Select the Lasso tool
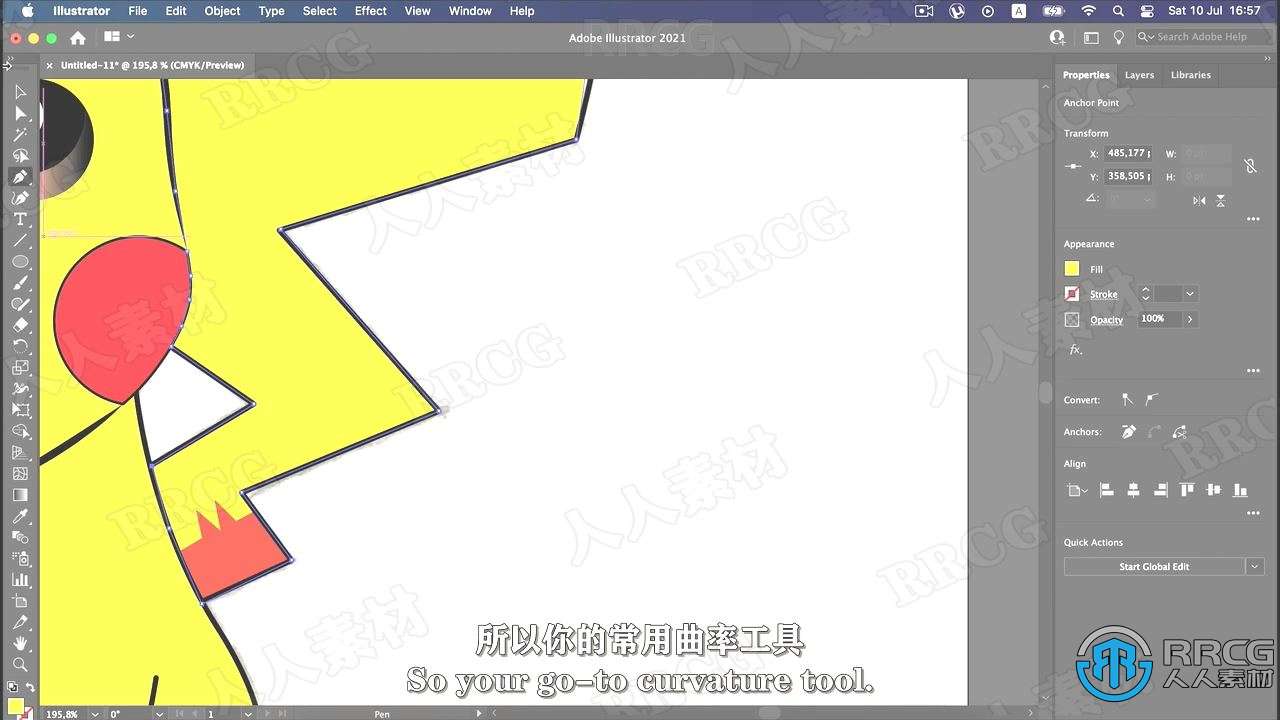 click(x=20, y=155)
